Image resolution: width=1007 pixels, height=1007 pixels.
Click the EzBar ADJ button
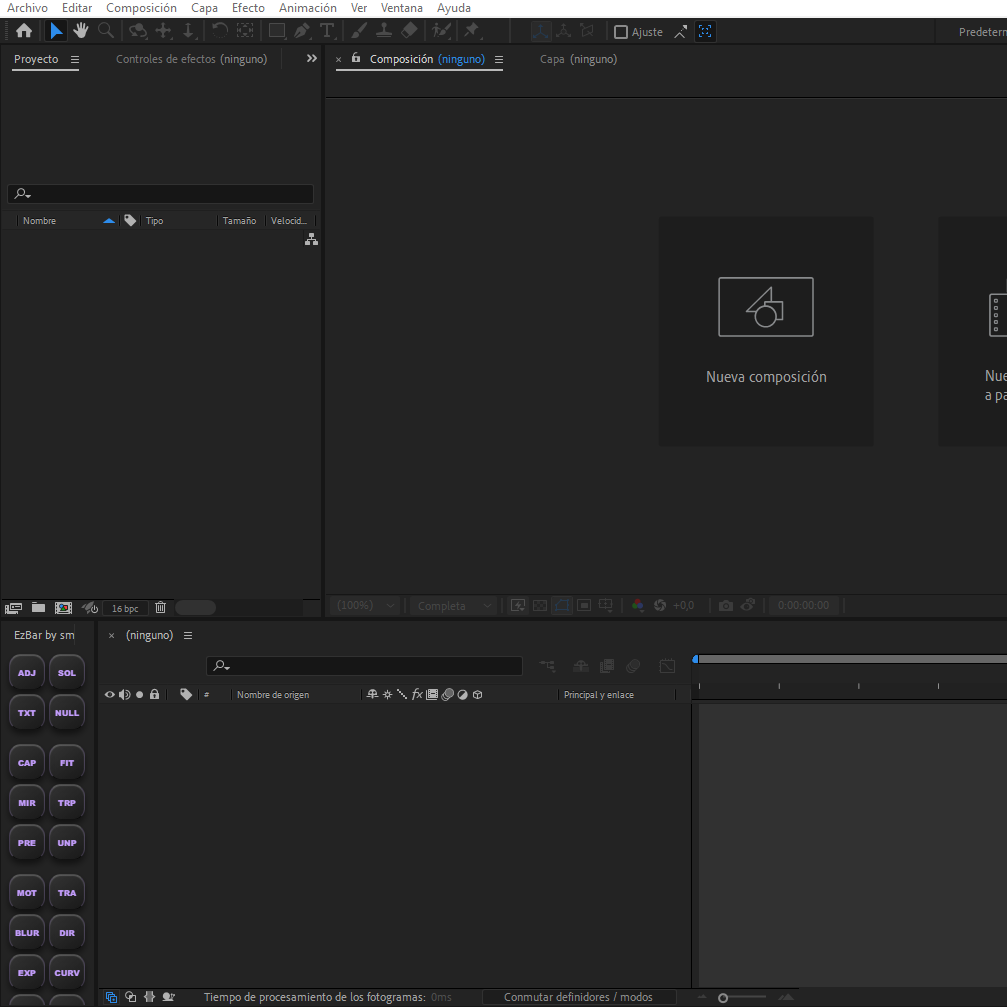(27, 672)
